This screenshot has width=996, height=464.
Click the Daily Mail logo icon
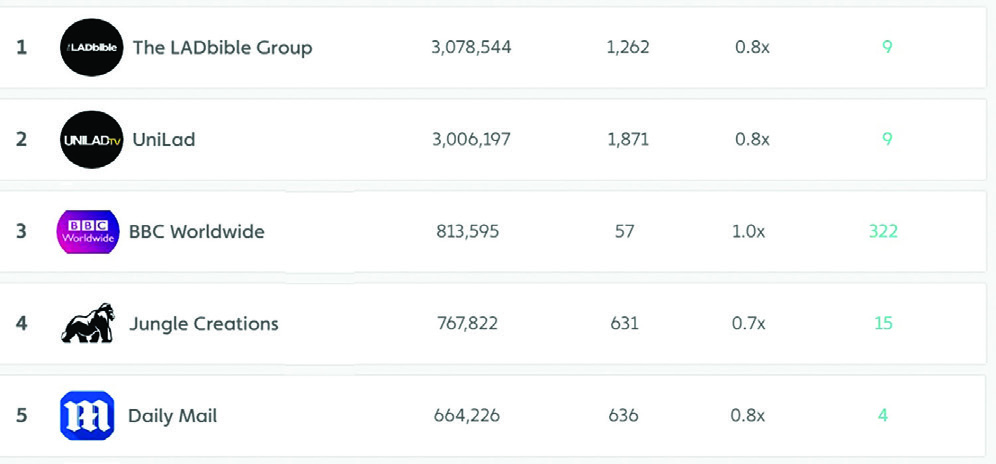pyautogui.click(x=88, y=416)
